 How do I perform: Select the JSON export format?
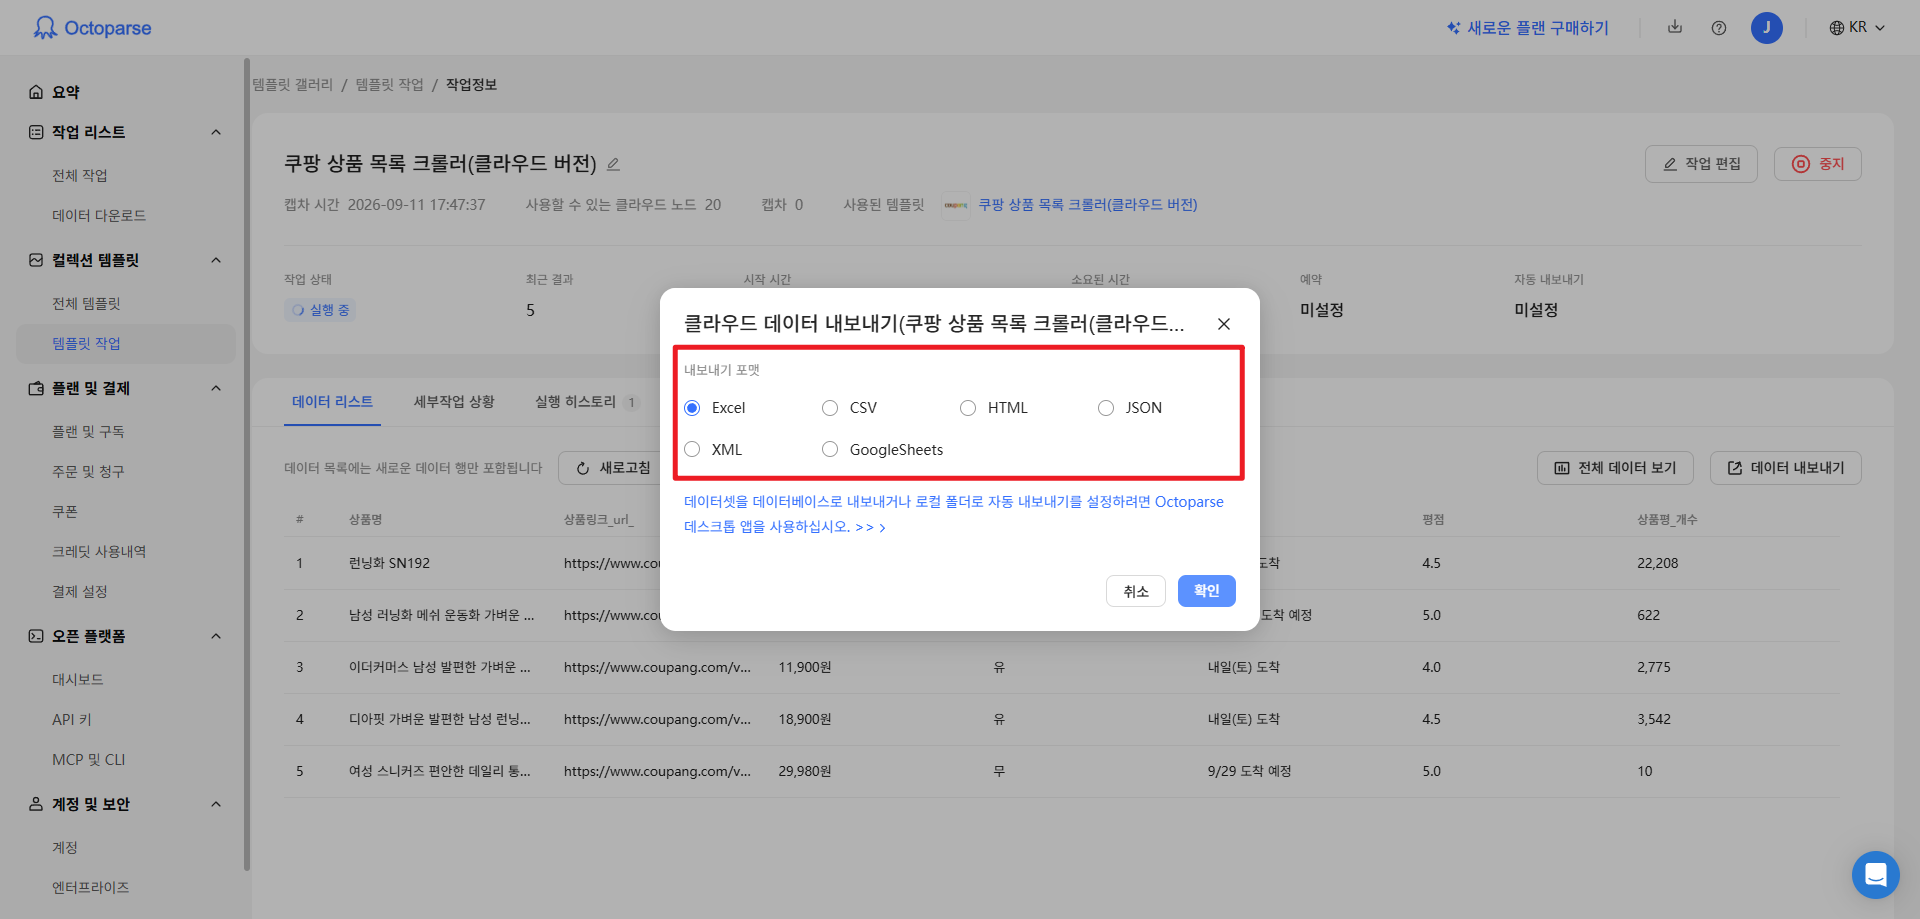1130,408
